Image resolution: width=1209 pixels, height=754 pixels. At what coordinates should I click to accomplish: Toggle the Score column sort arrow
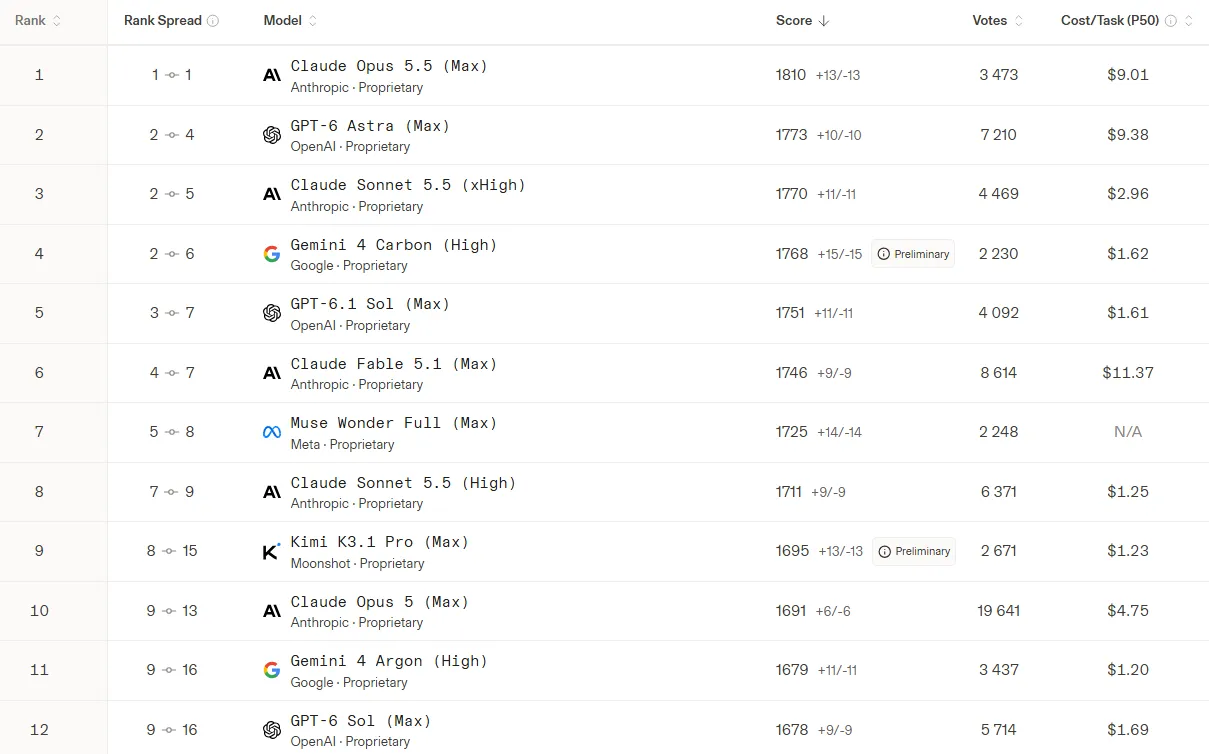click(824, 21)
